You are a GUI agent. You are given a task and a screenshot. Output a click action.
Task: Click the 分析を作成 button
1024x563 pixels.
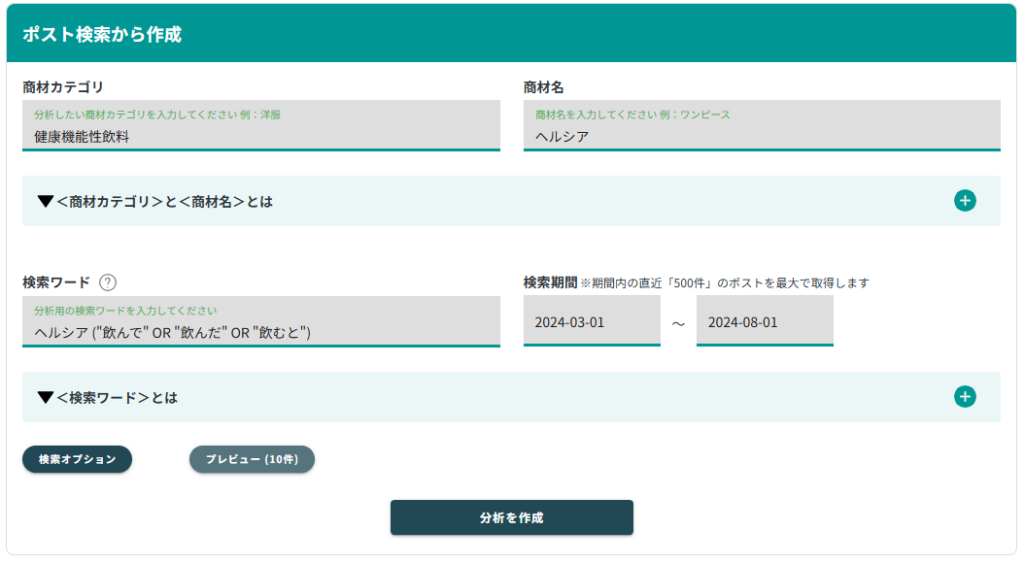pos(511,518)
